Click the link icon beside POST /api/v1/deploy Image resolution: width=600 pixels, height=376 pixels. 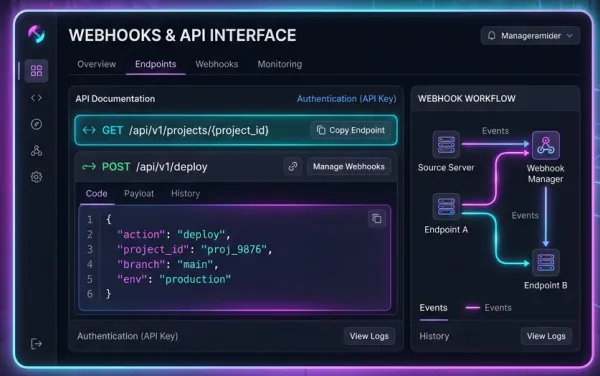[x=293, y=167]
